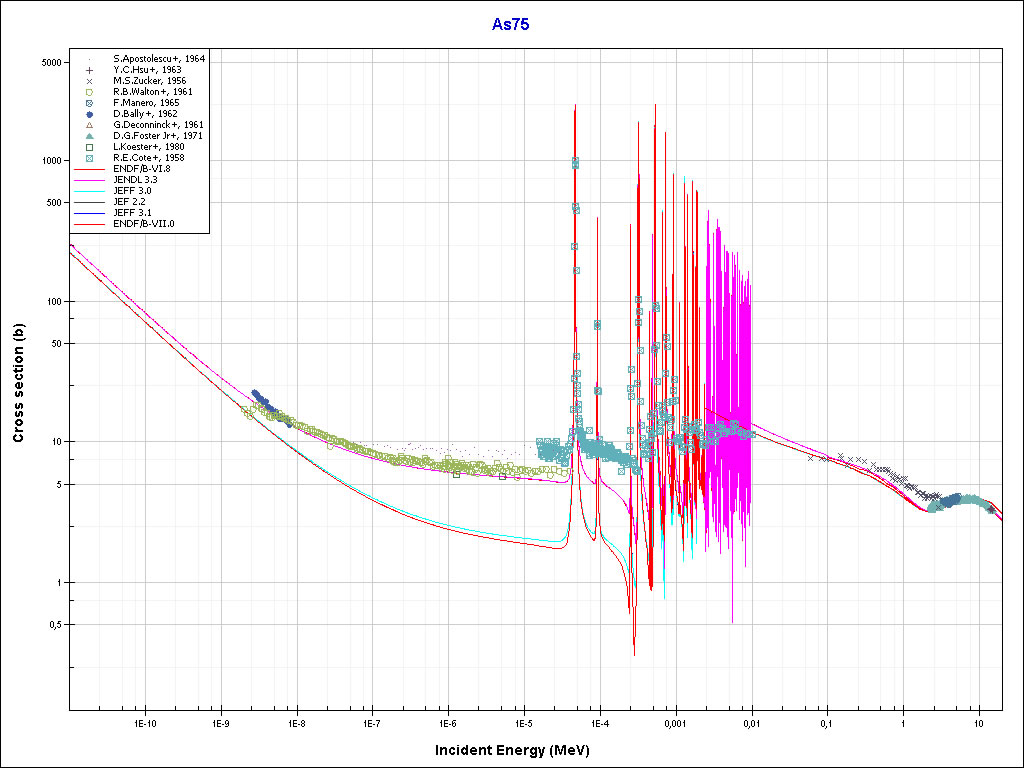Viewport: 1024px width, 768px height.
Task: Click the ENDF/B-VII.0 red line sample
Action: pos(89,224)
